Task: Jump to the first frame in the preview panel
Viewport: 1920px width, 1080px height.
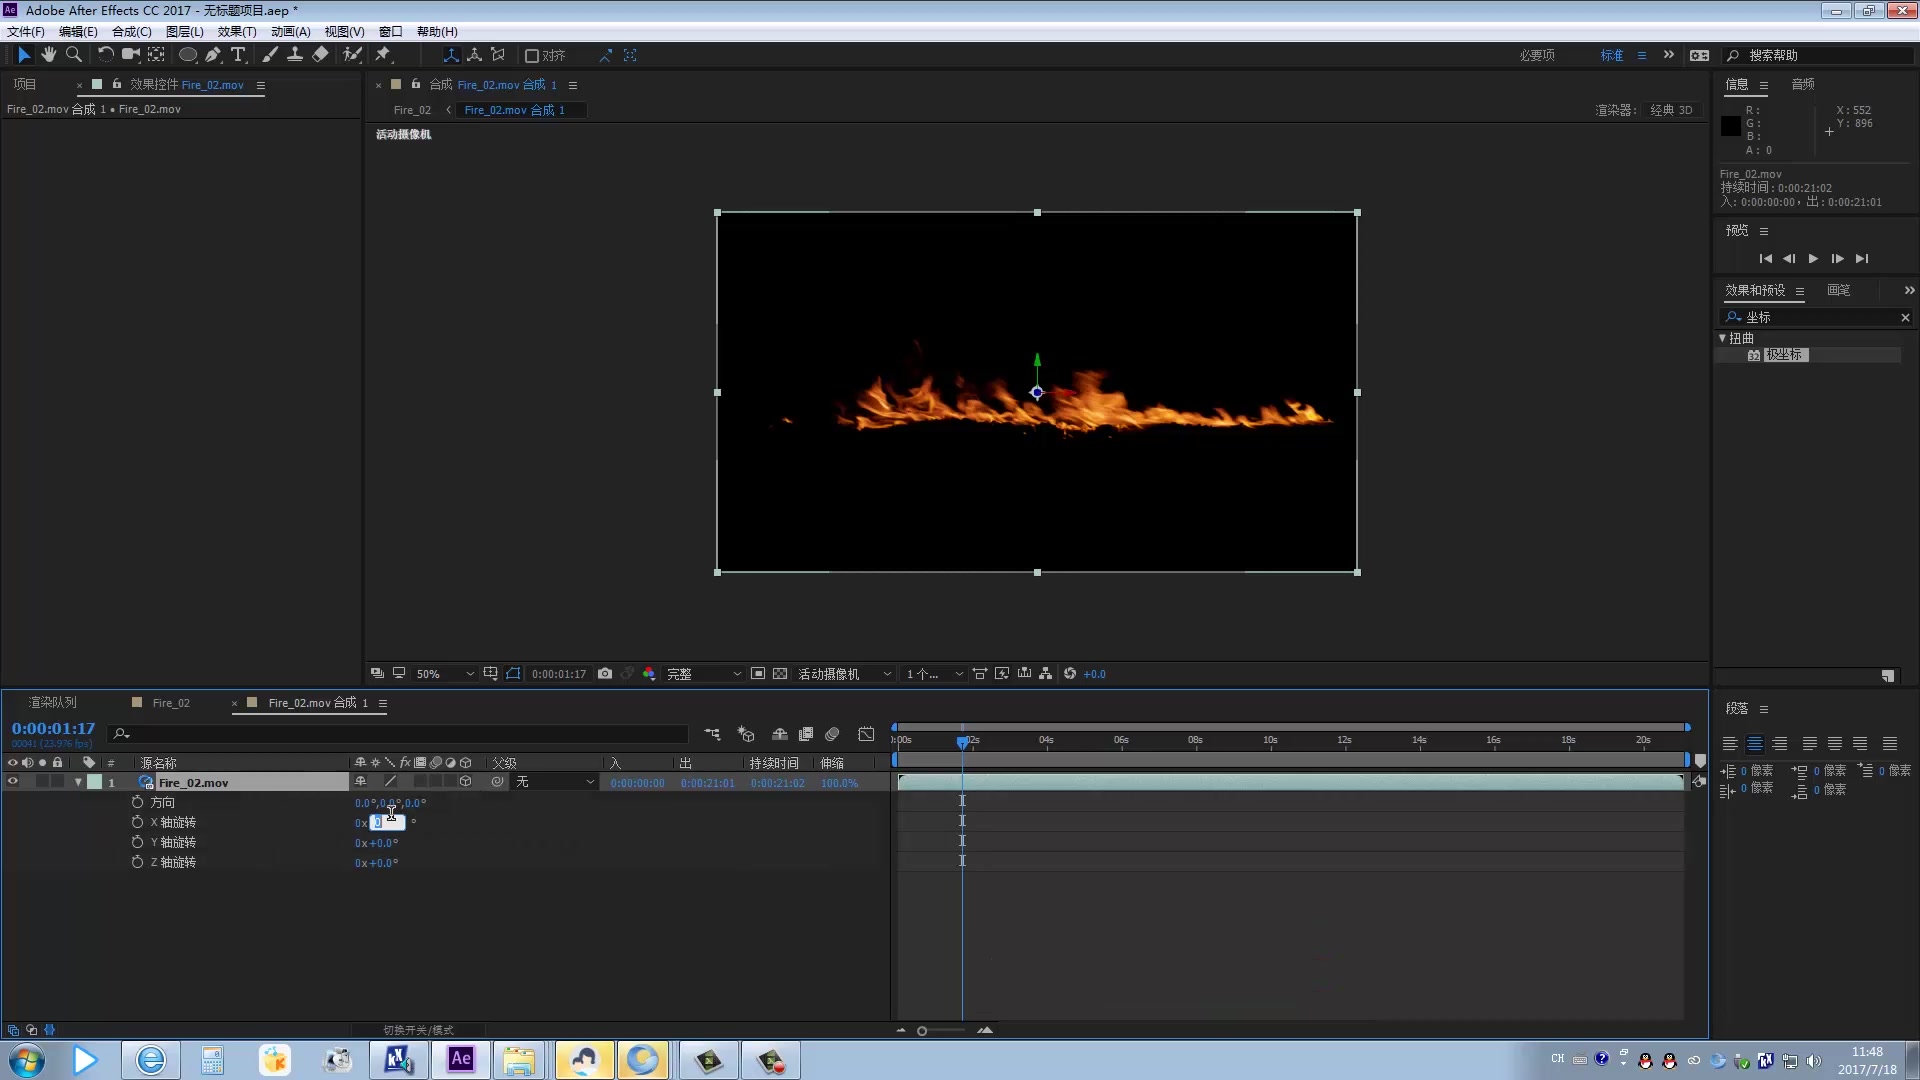Action: pyautogui.click(x=1766, y=258)
